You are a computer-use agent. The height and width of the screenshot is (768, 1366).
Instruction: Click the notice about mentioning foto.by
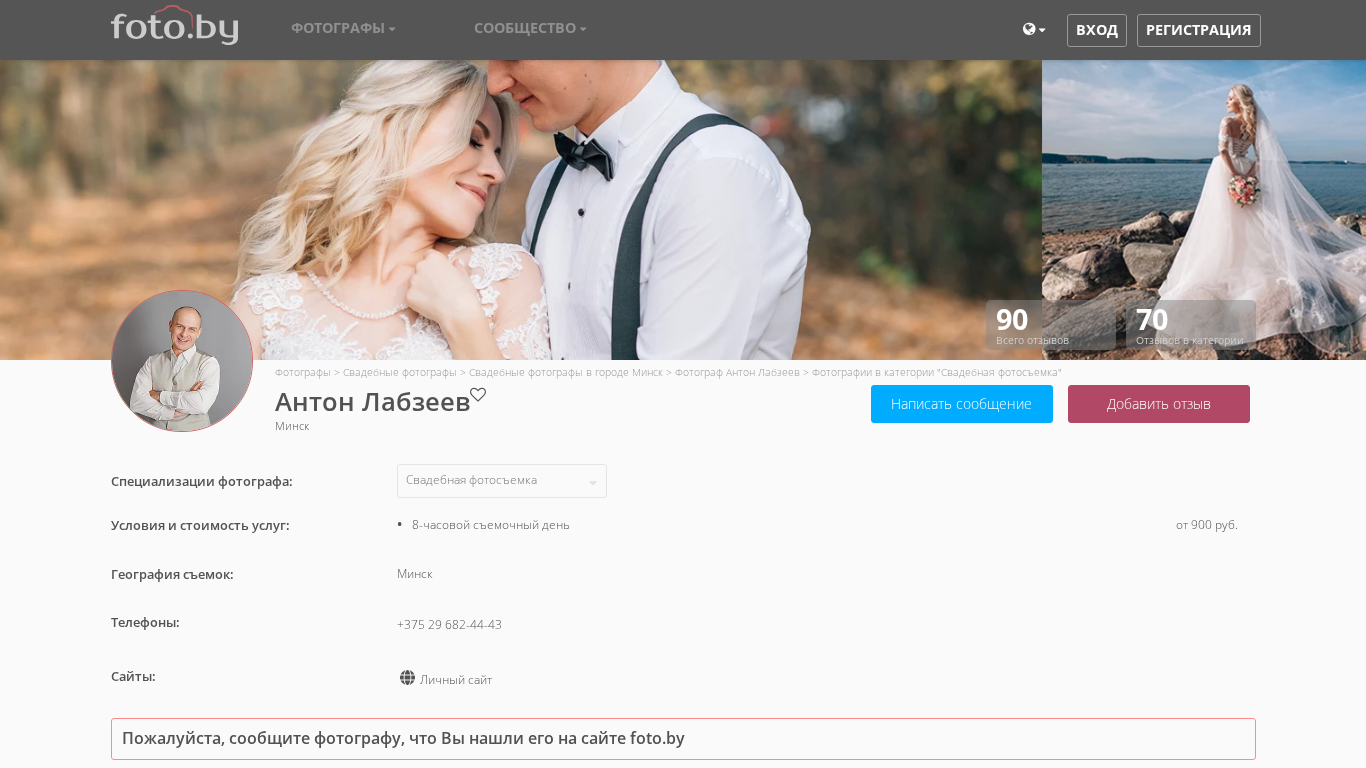click(683, 739)
